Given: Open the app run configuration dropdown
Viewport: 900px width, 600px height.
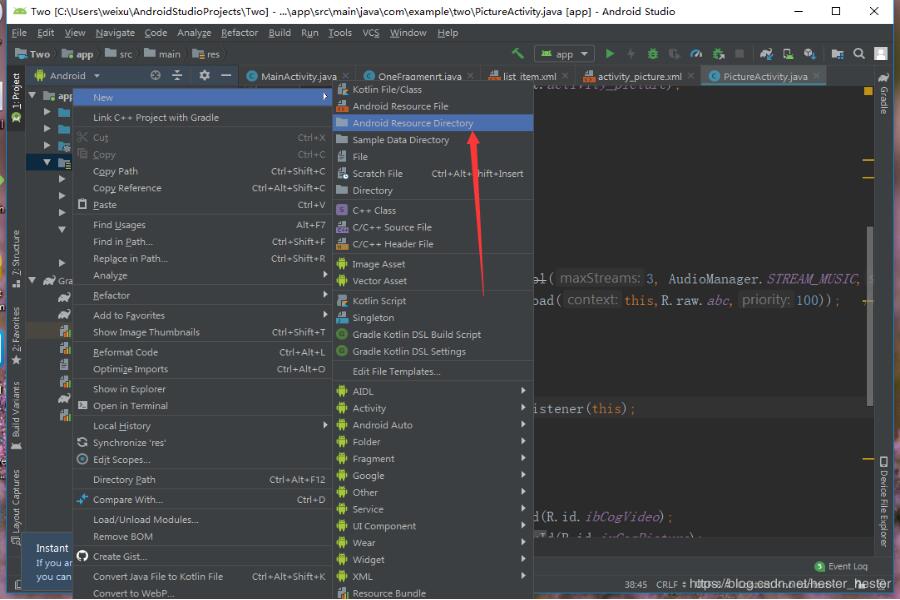Looking at the screenshot, I should pos(564,54).
